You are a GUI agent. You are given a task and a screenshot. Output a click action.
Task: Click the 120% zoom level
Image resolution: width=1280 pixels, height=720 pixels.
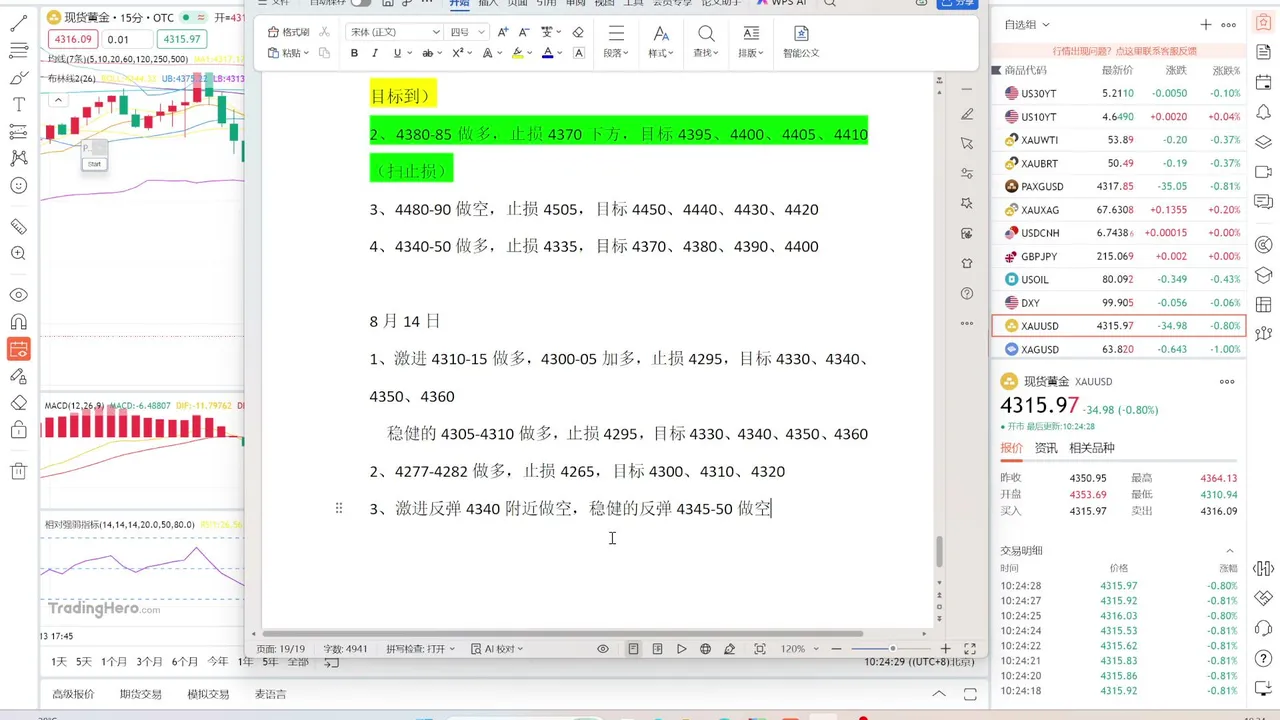pos(793,649)
